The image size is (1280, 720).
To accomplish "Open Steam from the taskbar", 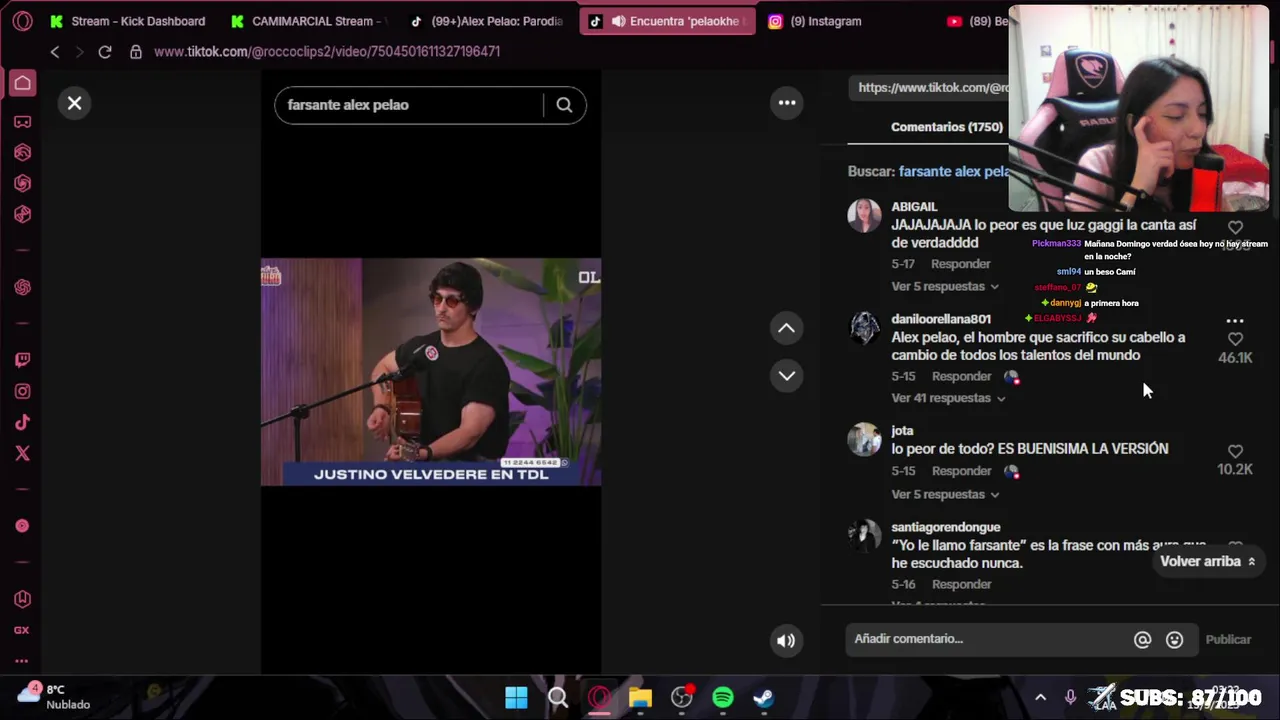I will click(763, 698).
